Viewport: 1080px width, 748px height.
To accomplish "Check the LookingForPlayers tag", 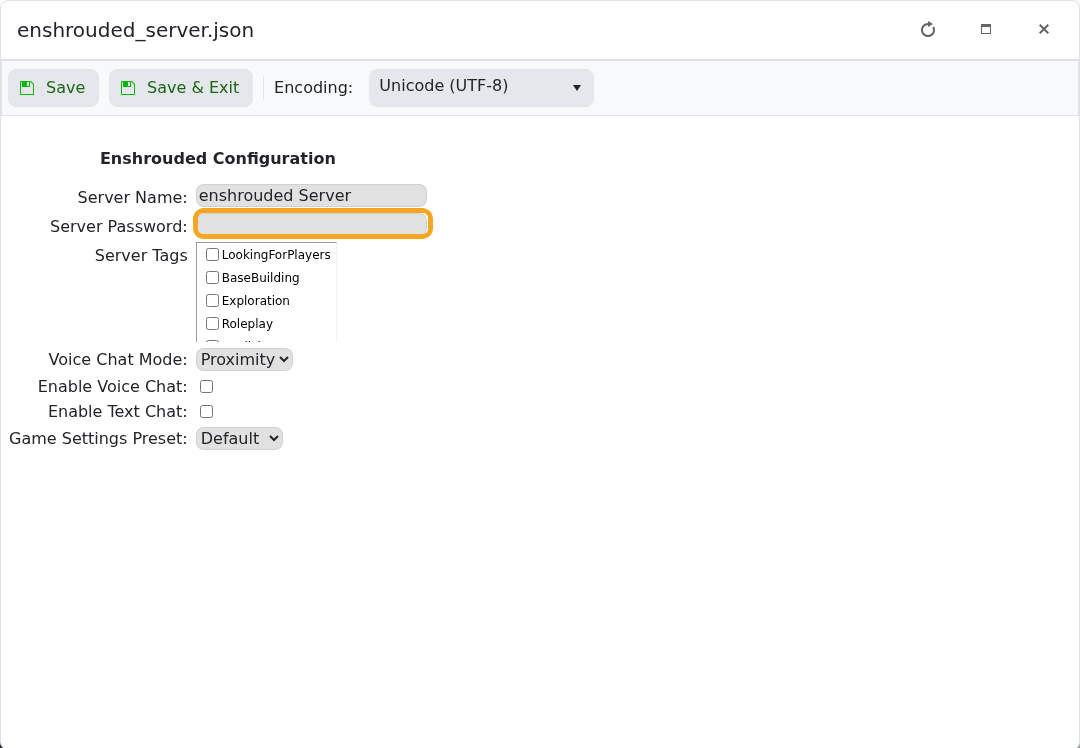I will pos(212,255).
